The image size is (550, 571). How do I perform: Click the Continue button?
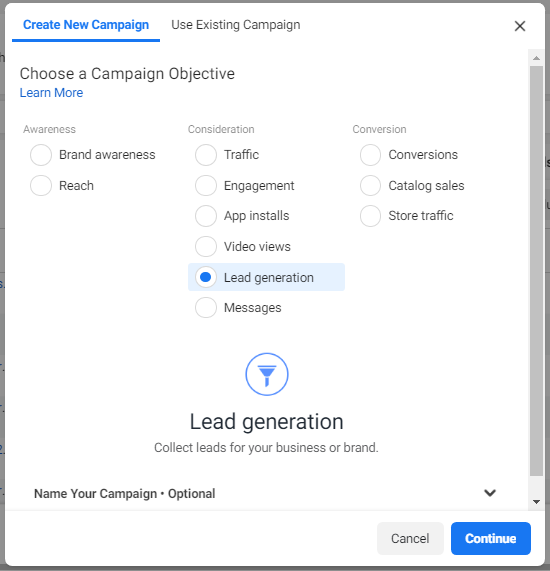pyautogui.click(x=491, y=538)
